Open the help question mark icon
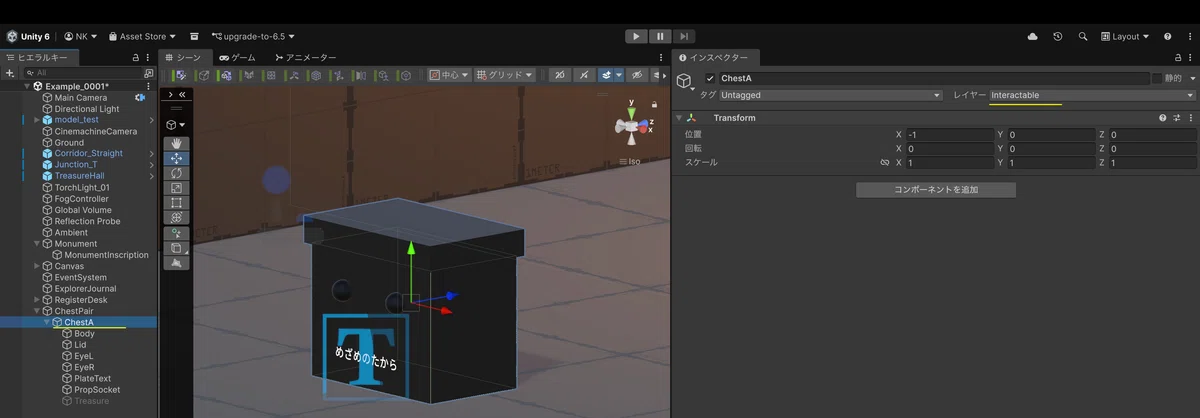Image resolution: width=1200 pixels, height=418 pixels. point(1167,36)
